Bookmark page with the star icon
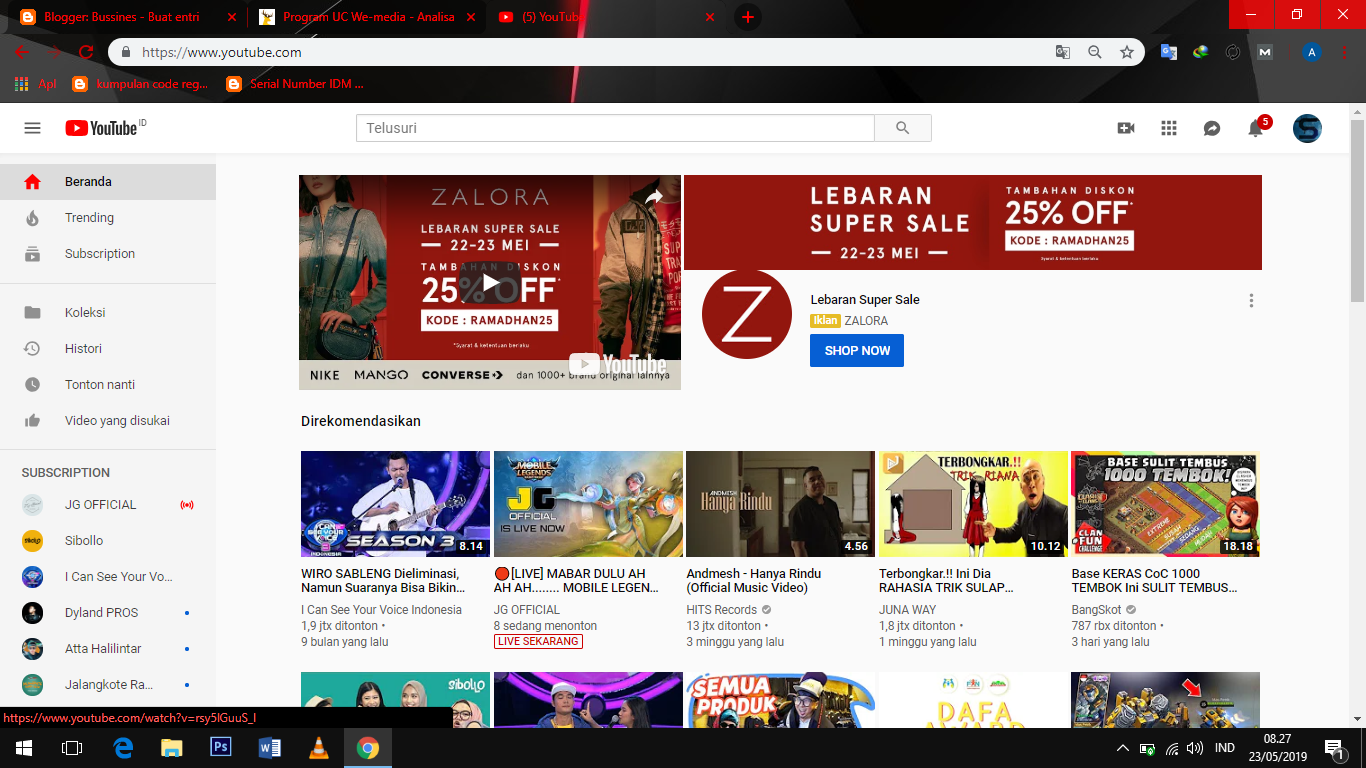The image size is (1366, 768). tap(1127, 52)
